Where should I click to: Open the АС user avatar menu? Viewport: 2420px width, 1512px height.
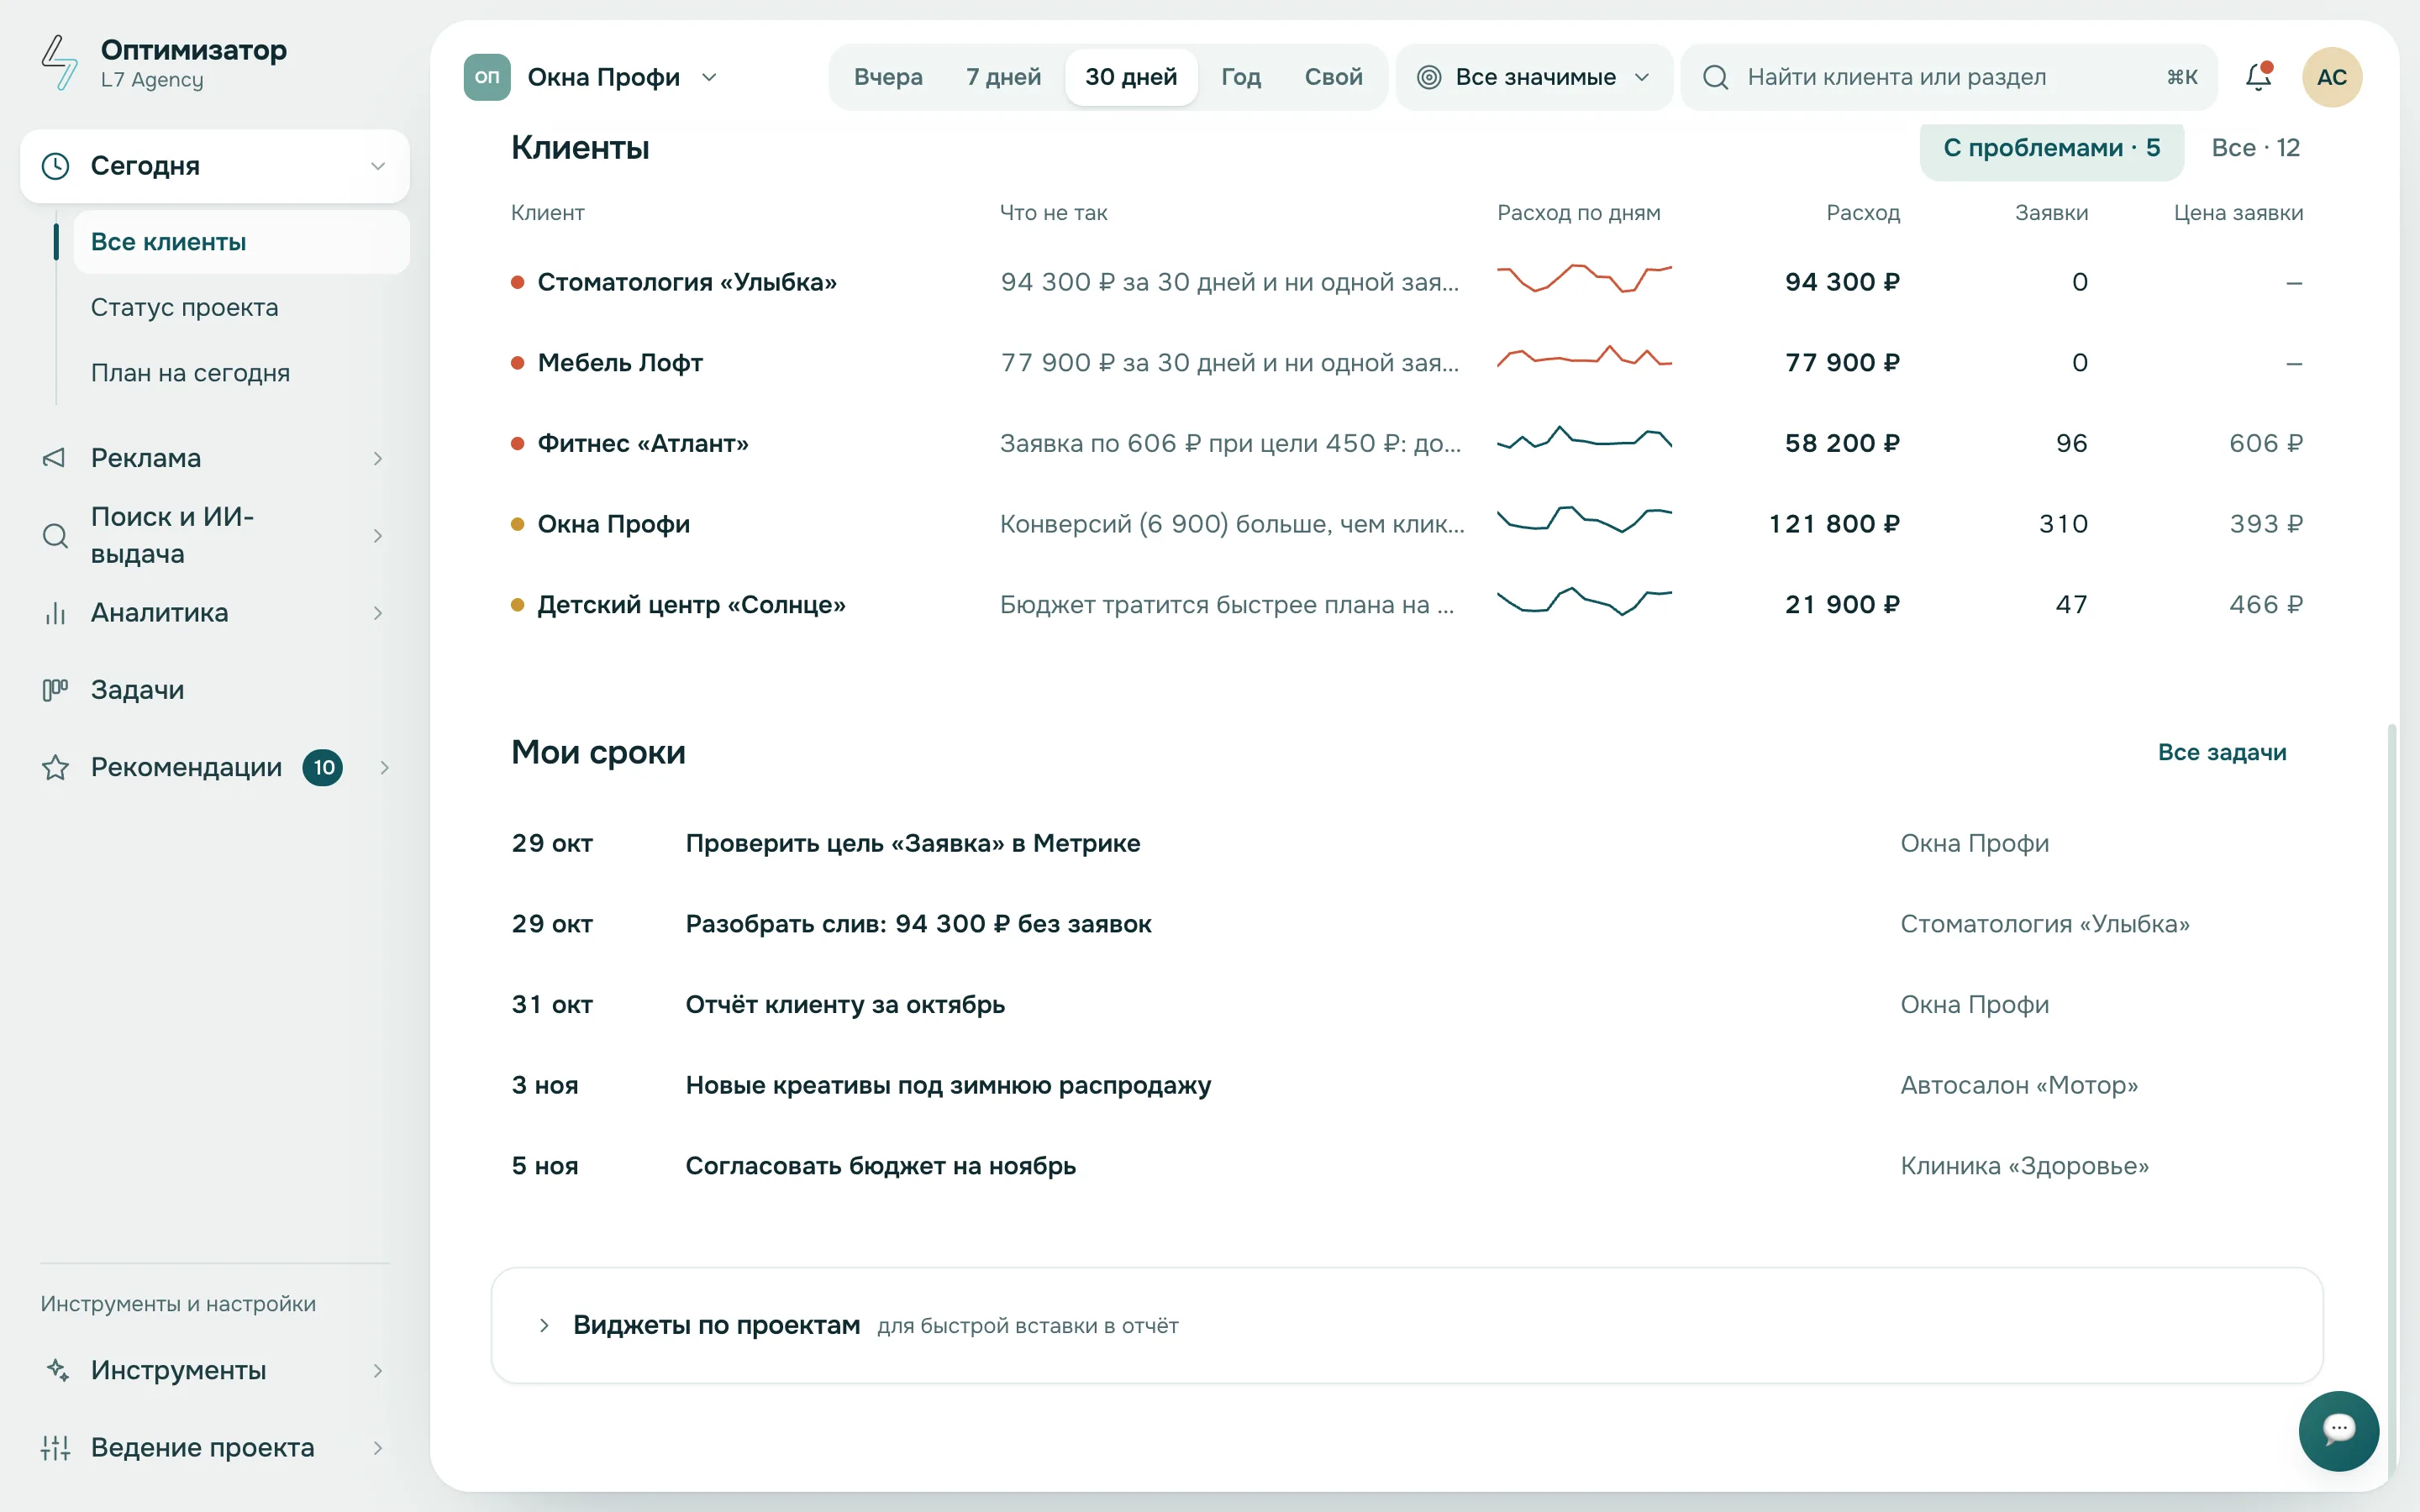[x=2332, y=77]
